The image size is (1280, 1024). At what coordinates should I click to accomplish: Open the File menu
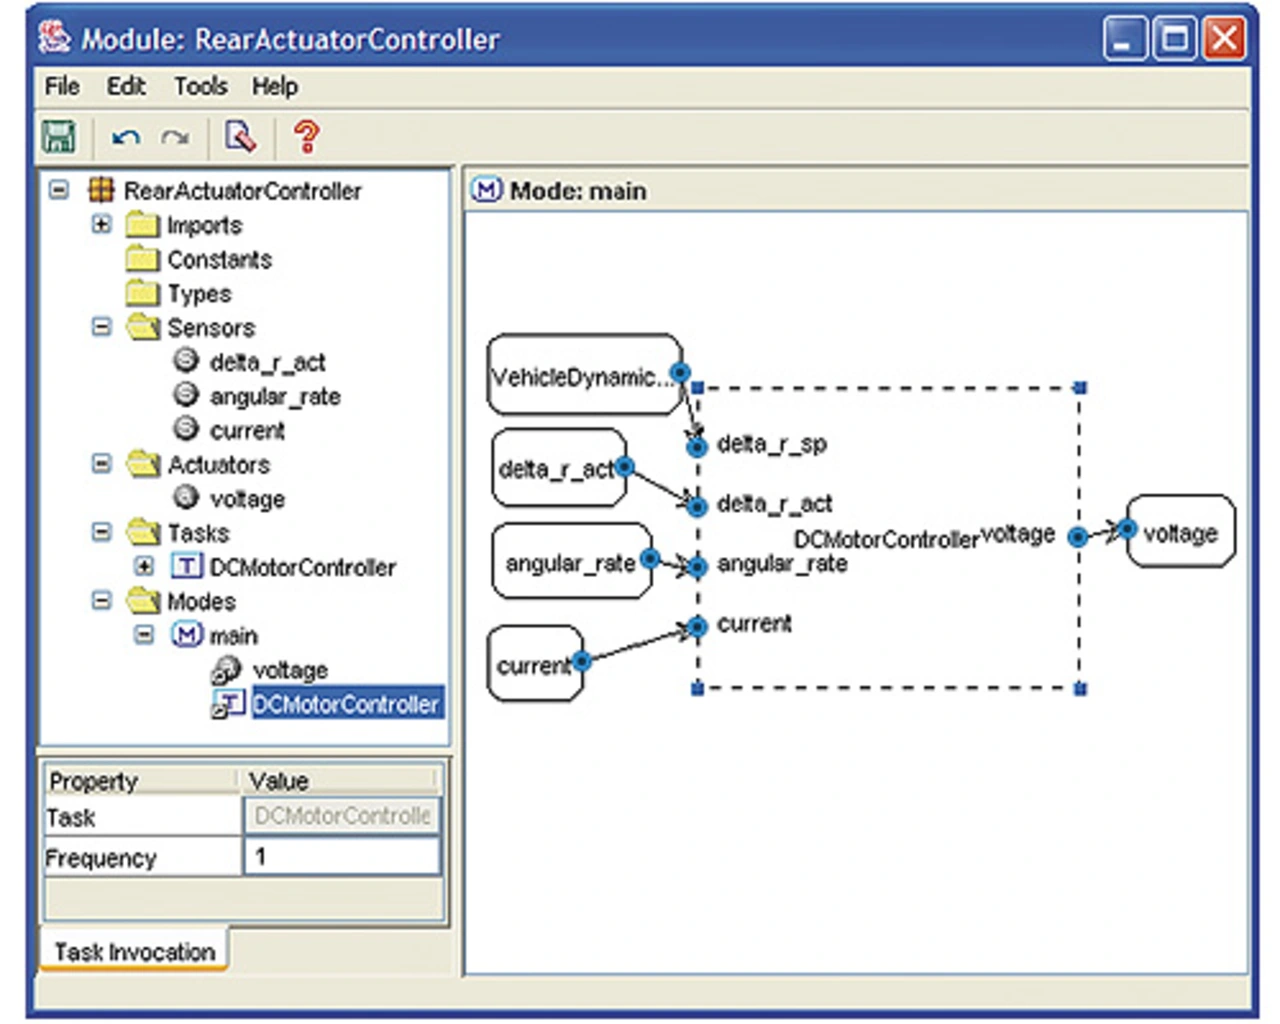coord(62,87)
